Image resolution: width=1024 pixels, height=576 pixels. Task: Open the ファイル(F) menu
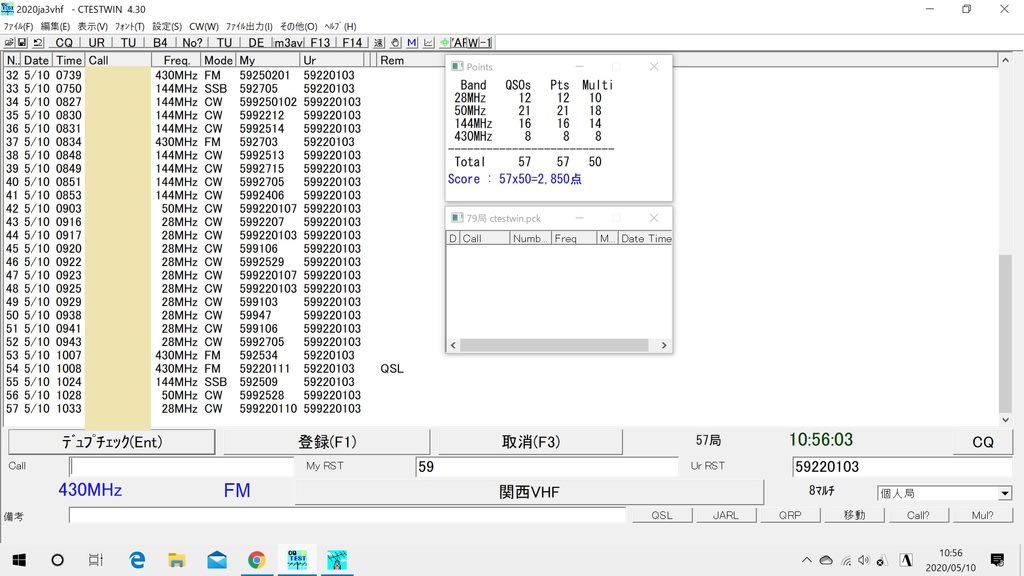coord(18,26)
